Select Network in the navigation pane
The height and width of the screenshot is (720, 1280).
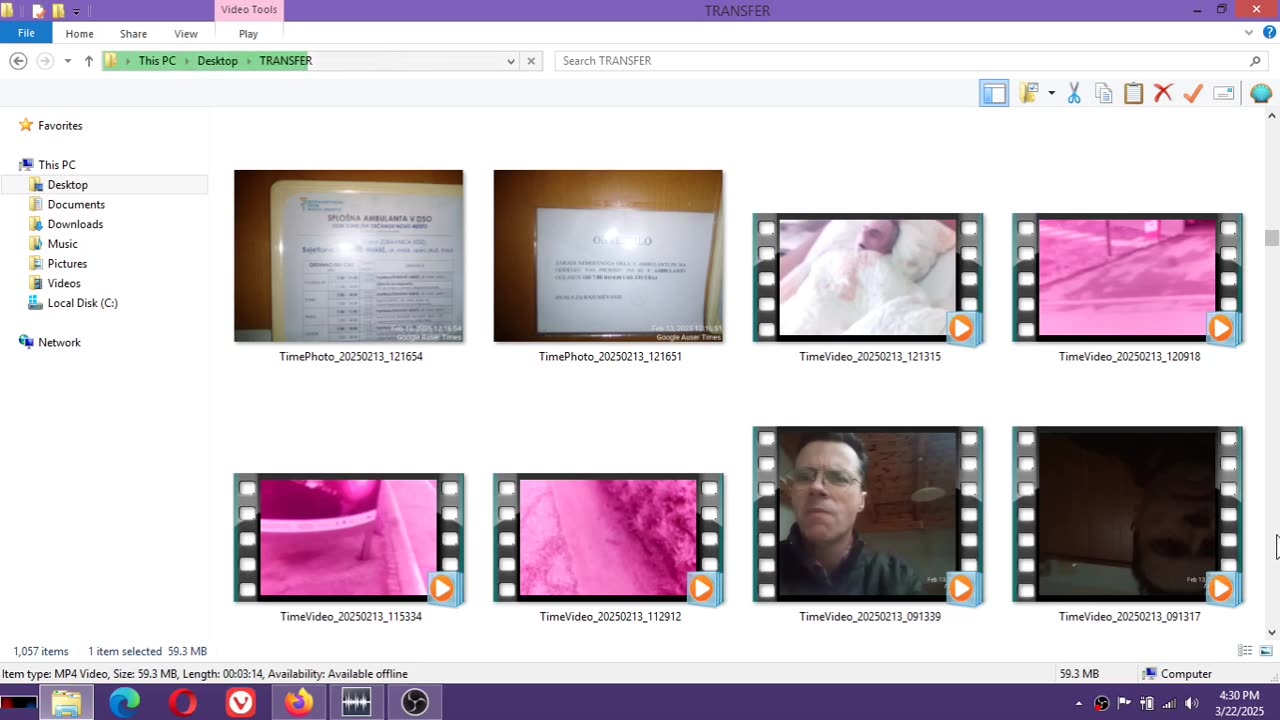point(59,343)
